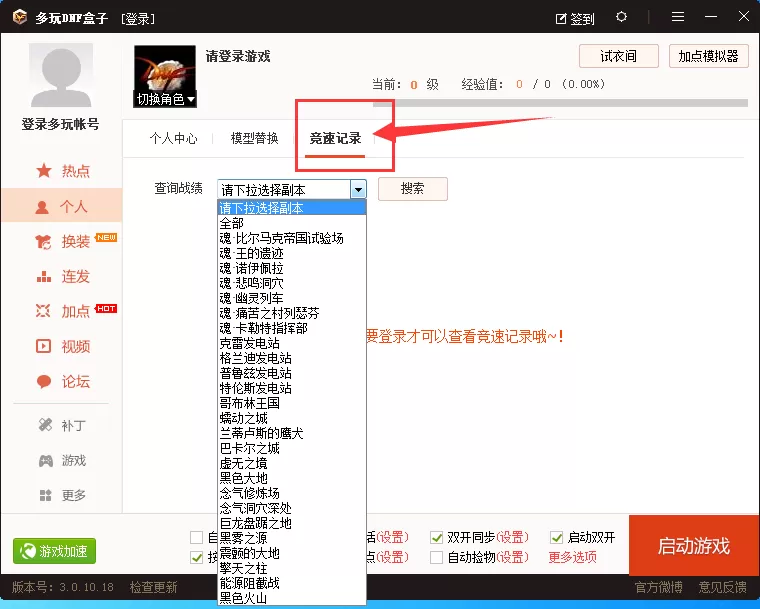The image size is (760, 609).
Task: Click the grid icon beside 更多
Action: point(45,495)
